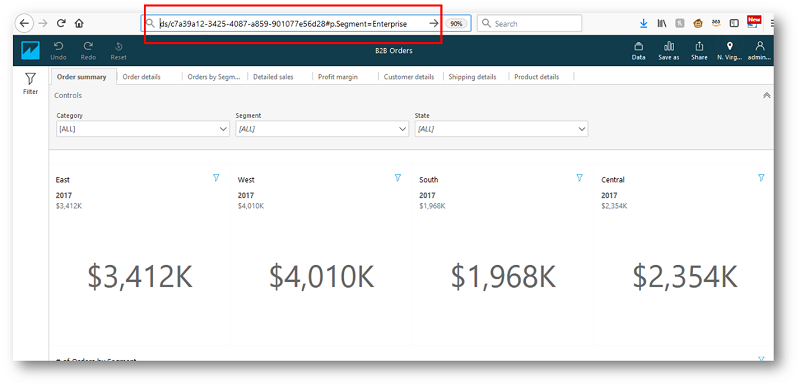This screenshot has width=800, height=387.
Task: Open the Detailed sales tab
Action: click(x=273, y=77)
